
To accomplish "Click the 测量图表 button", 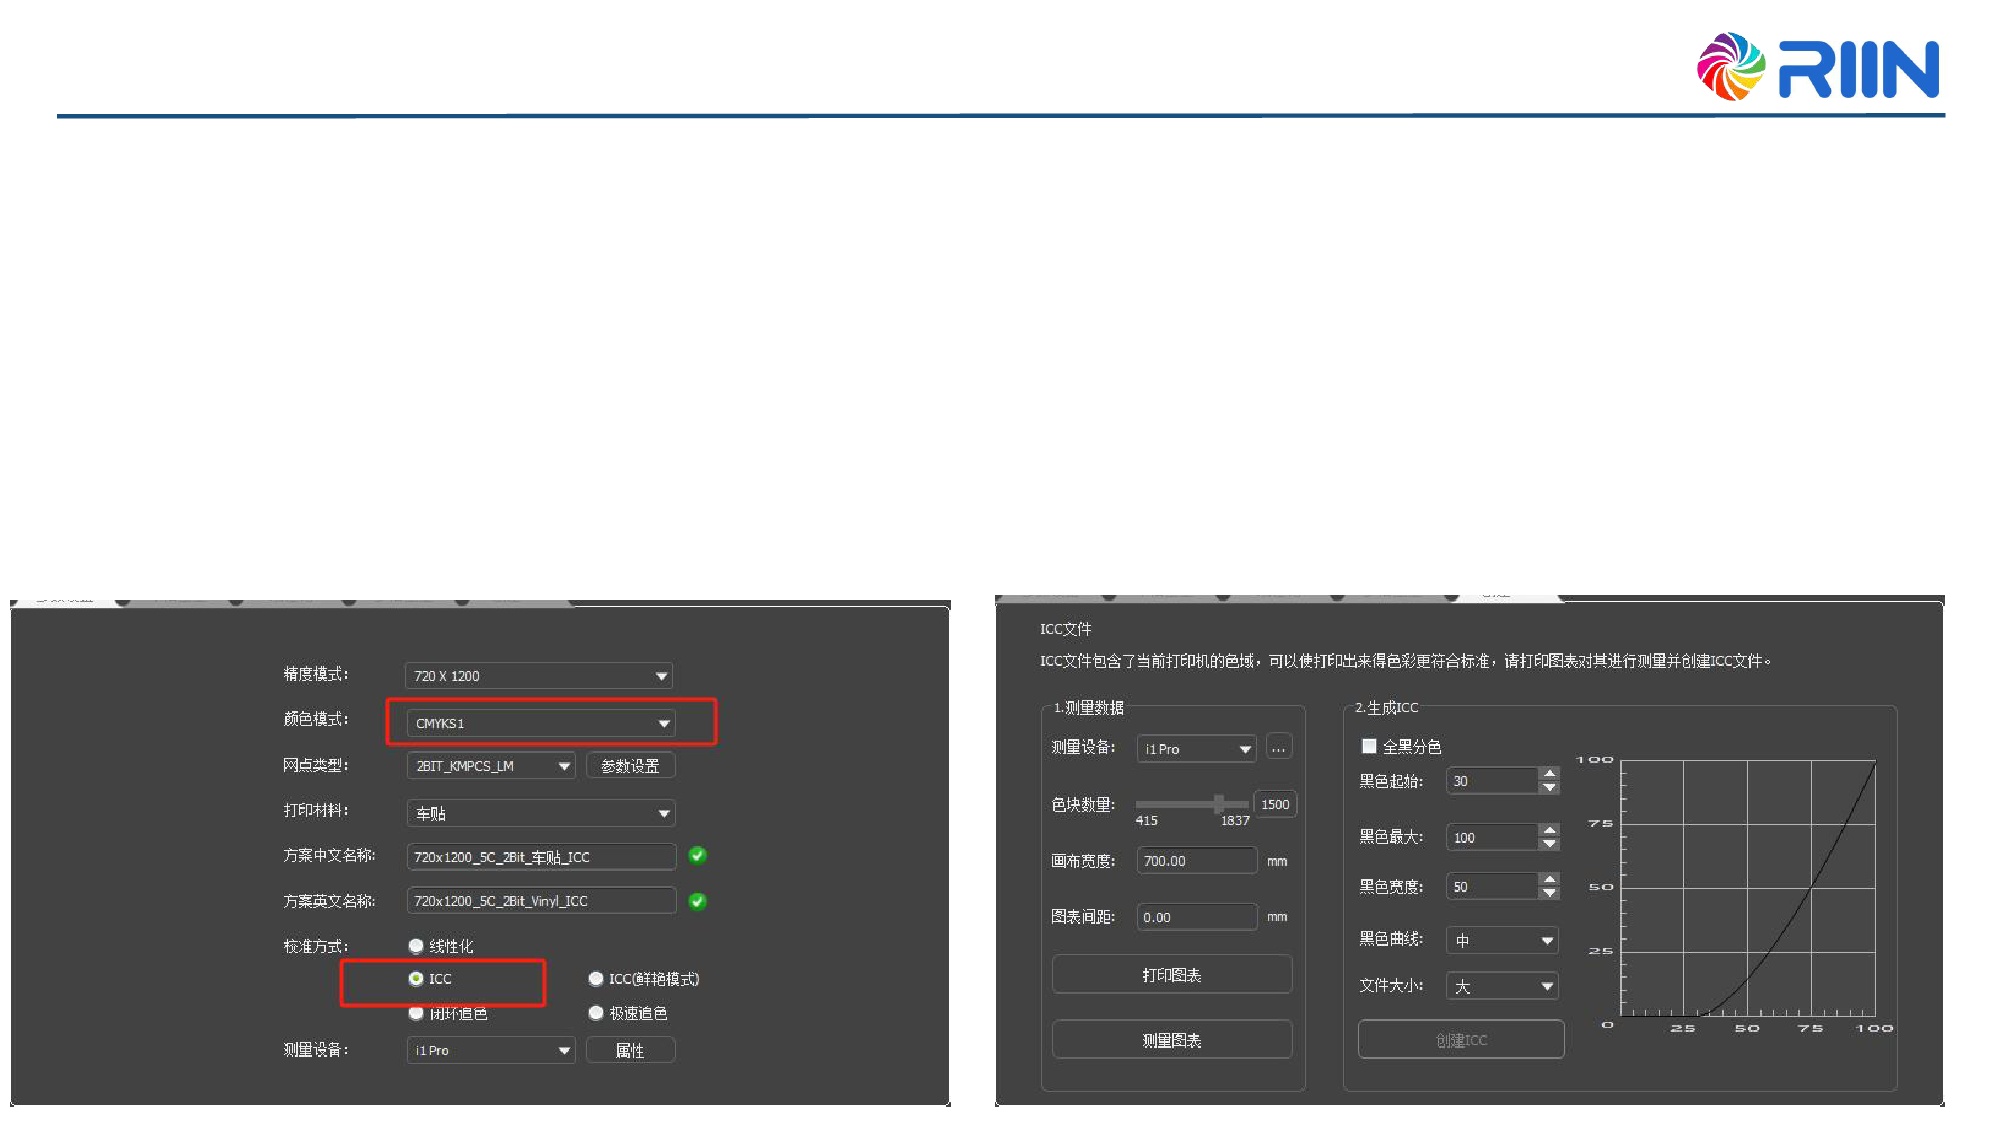I will pyautogui.click(x=1171, y=1040).
